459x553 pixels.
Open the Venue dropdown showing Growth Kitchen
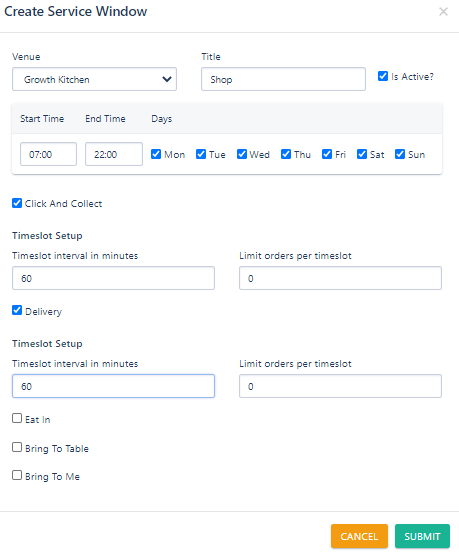[x=94, y=79]
